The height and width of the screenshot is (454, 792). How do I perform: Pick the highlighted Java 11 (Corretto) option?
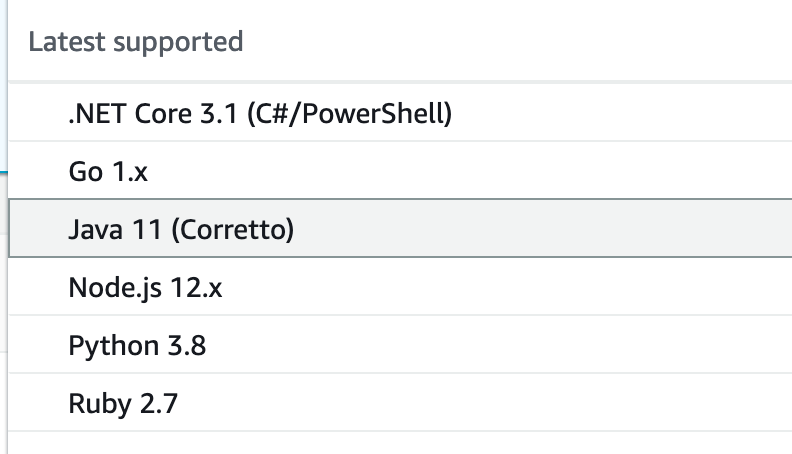[x=181, y=230]
